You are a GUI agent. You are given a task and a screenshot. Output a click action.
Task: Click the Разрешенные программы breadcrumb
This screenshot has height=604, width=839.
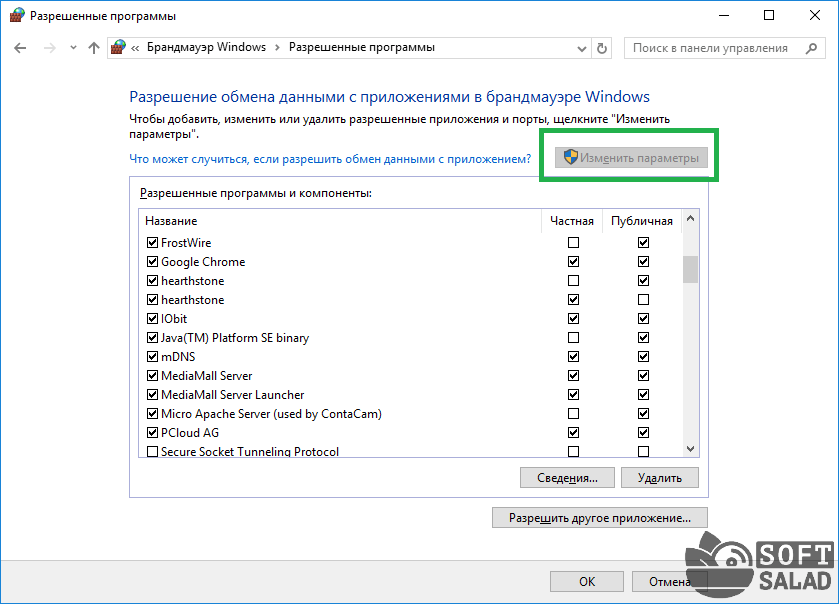click(362, 47)
